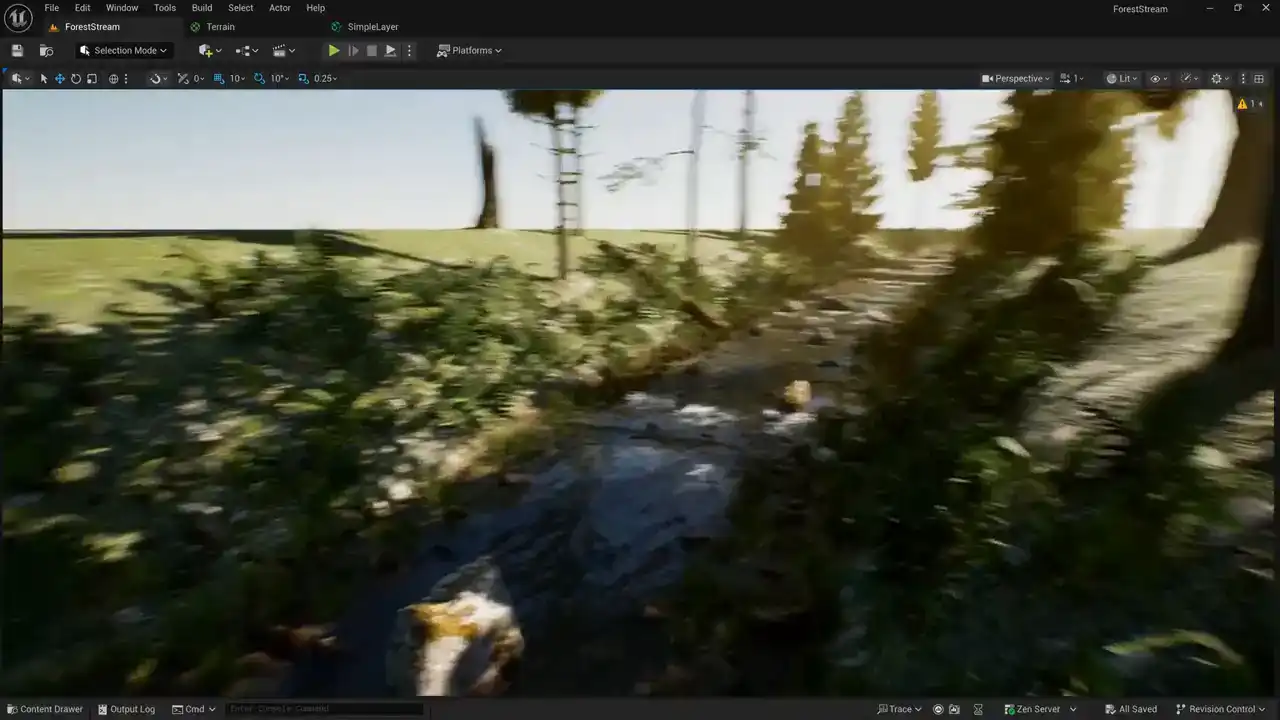Viewport: 1280px width, 720px height.
Task: Select the Rotate gizmo tool
Action: pyautogui.click(x=76, y=78)
